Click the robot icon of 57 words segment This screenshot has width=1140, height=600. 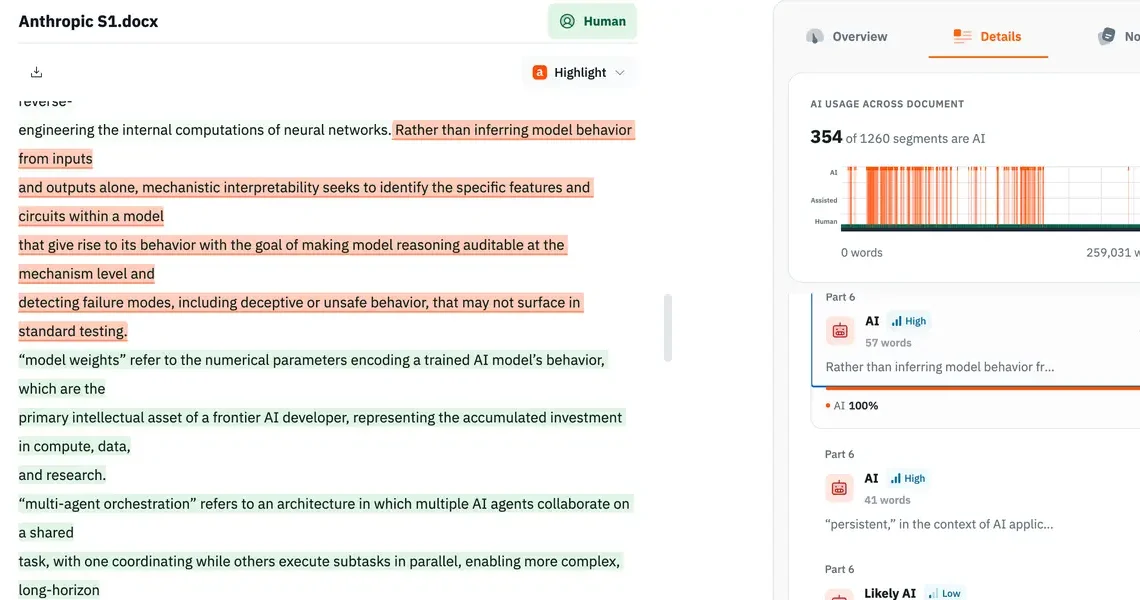coord(840,331)
